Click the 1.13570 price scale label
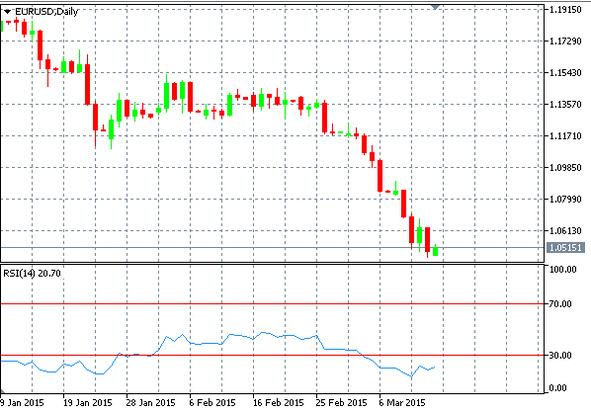Viewport: 591px width, 412px height. [566, 104]
